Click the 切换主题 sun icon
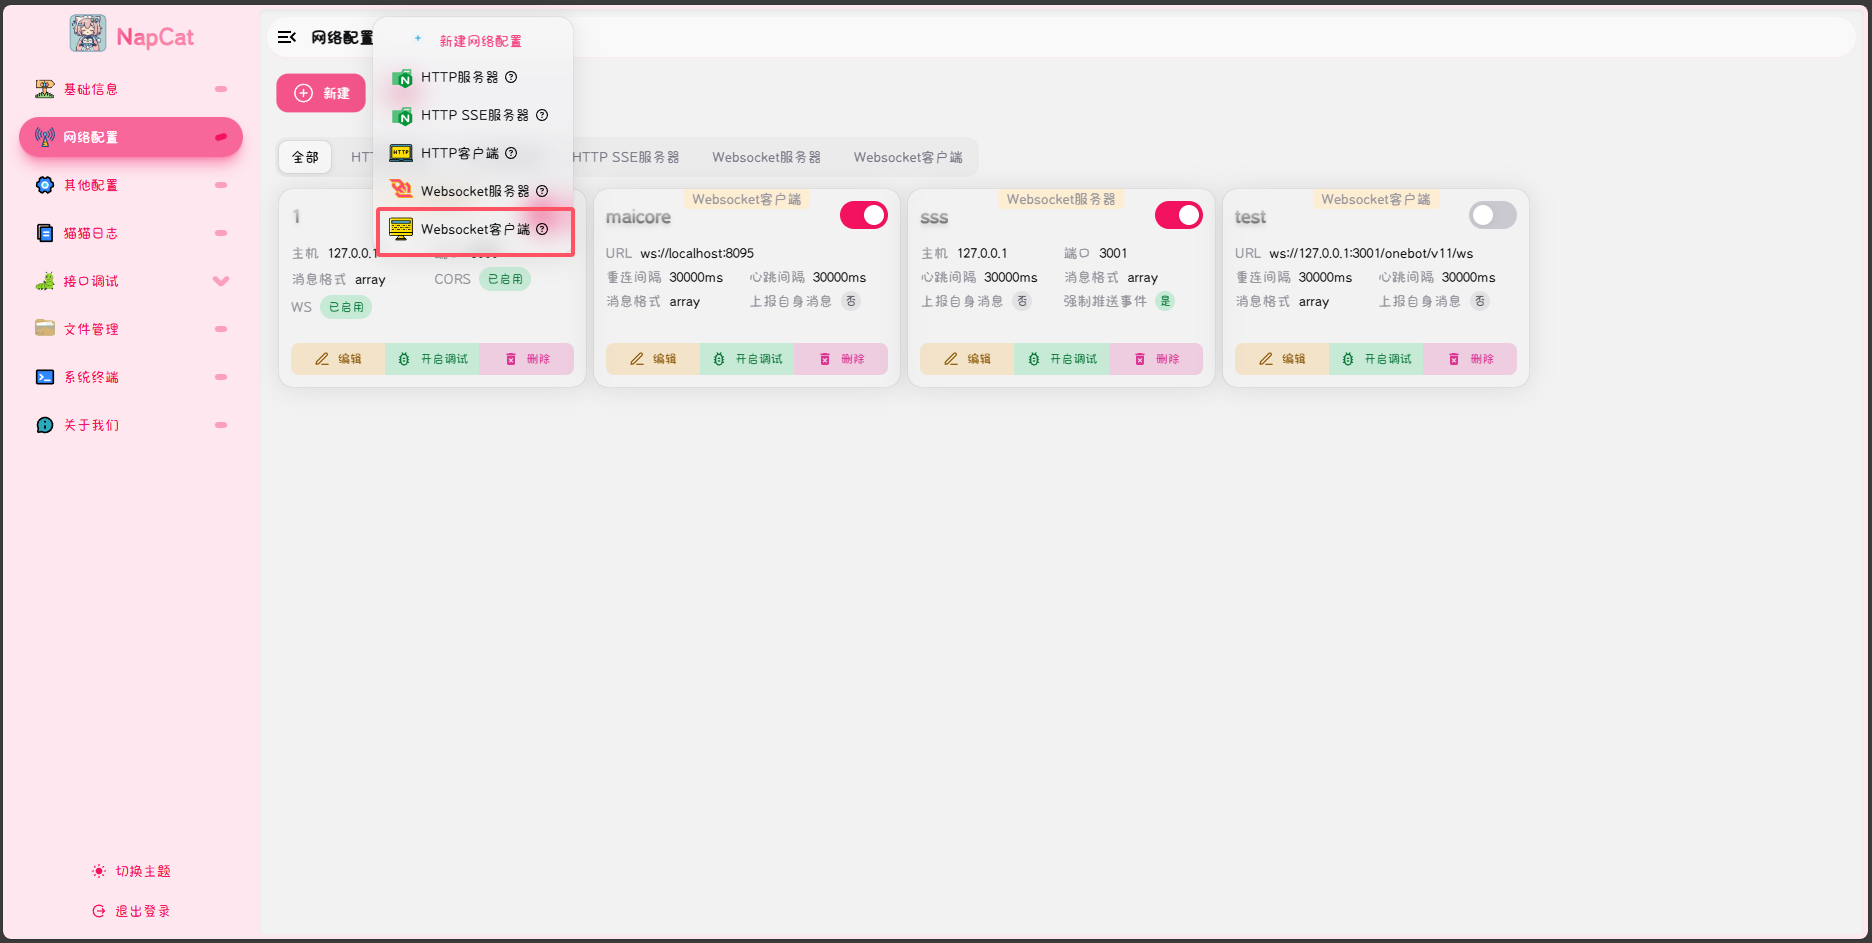 [98, 870]
